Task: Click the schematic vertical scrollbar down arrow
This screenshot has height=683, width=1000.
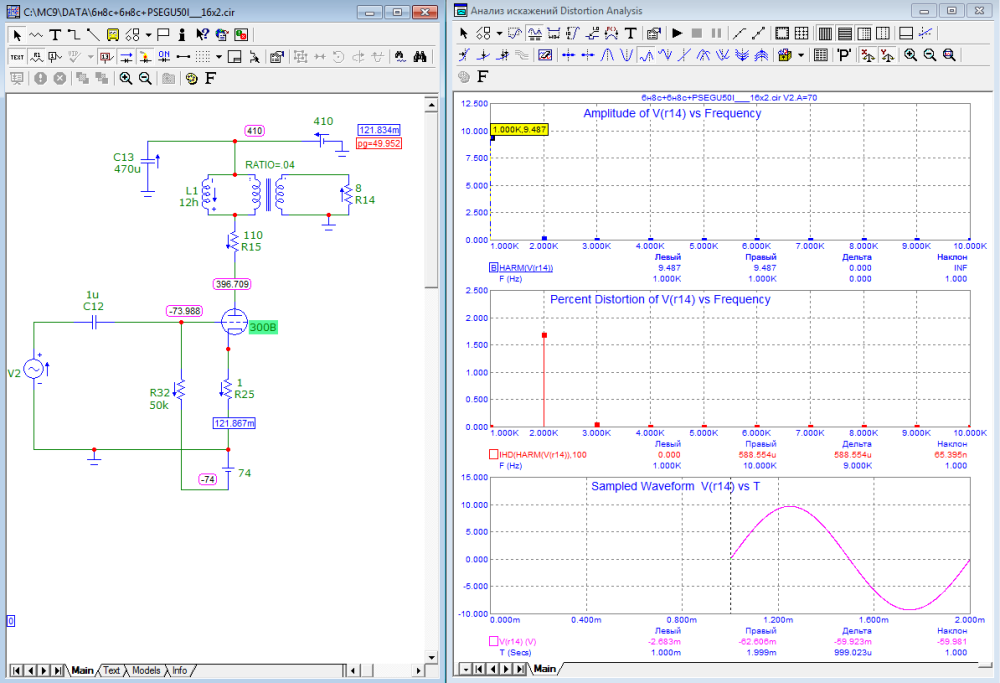Action: [432, 655]
